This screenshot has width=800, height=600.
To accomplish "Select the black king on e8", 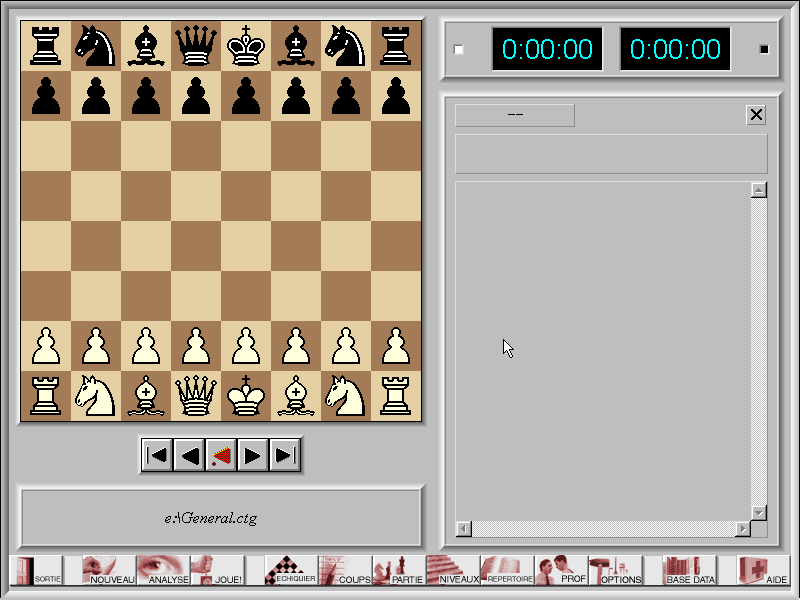I will [x=246, y=46].
